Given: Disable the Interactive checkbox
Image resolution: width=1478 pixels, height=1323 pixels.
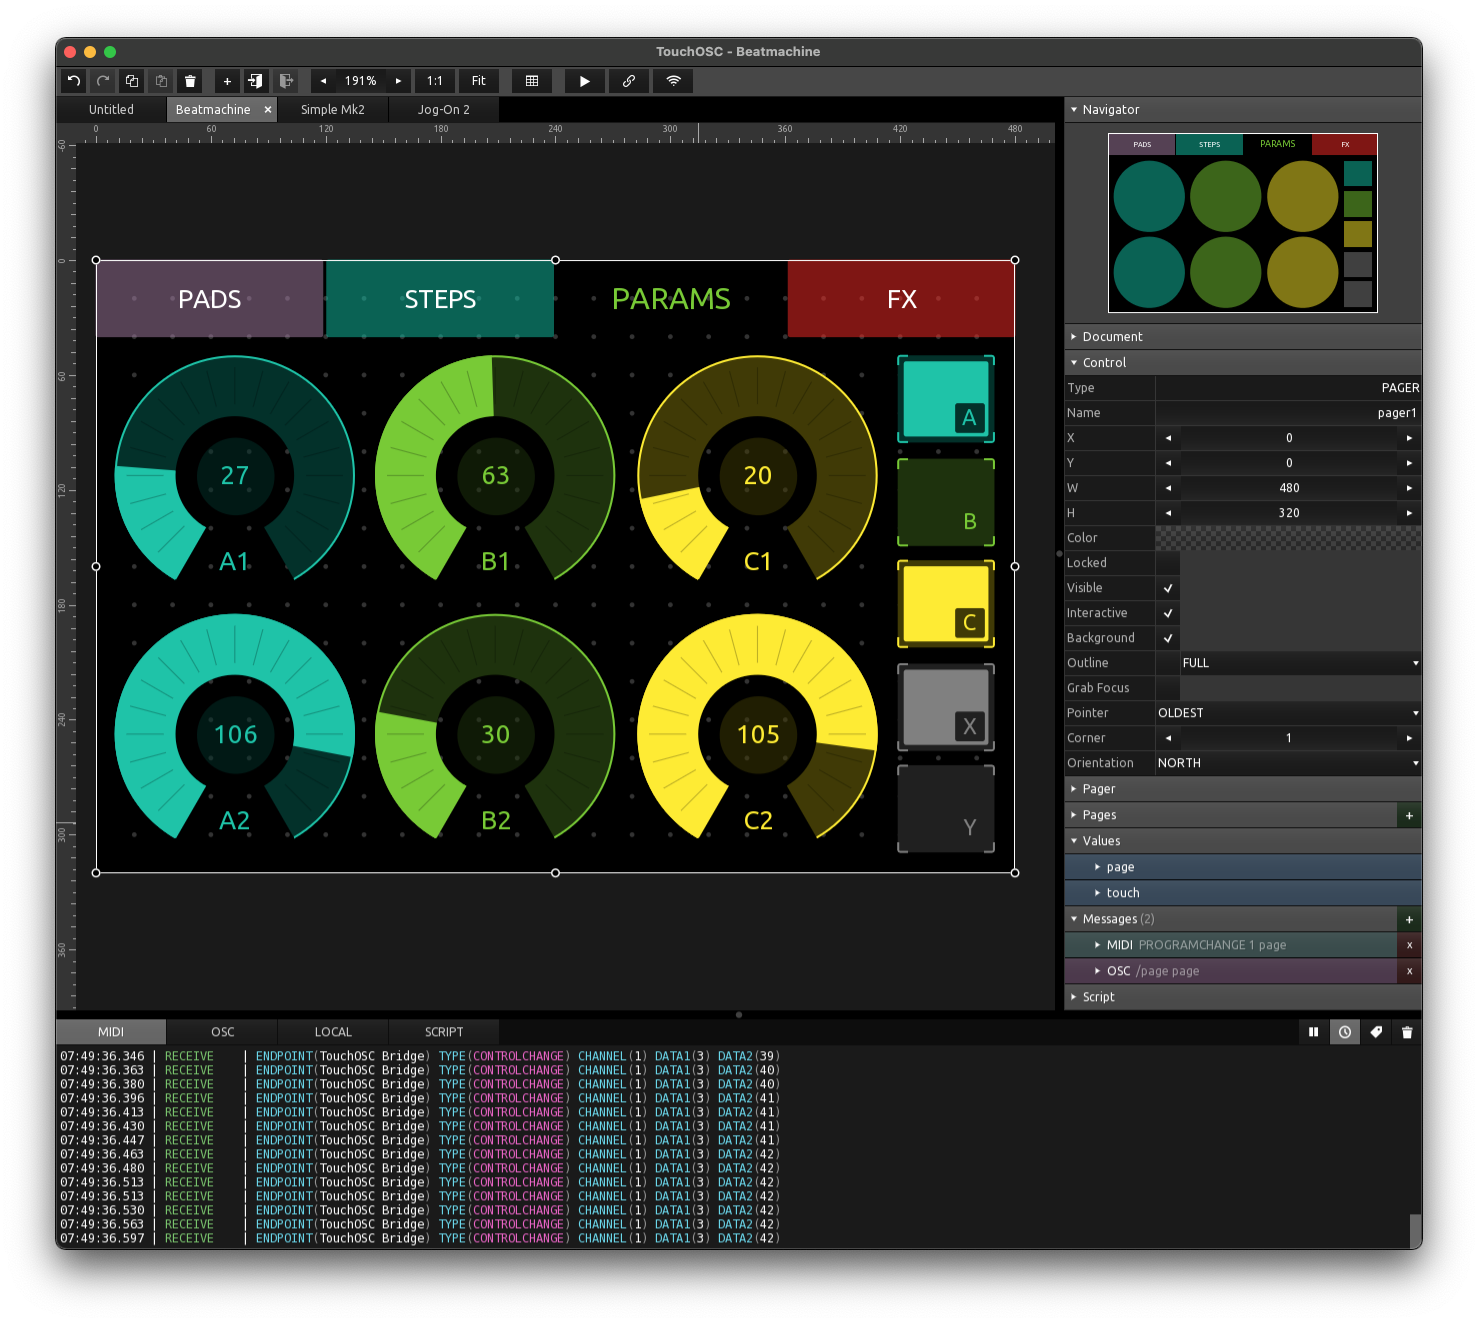Looking at the screenshot, I should (x=1167, y=613).
